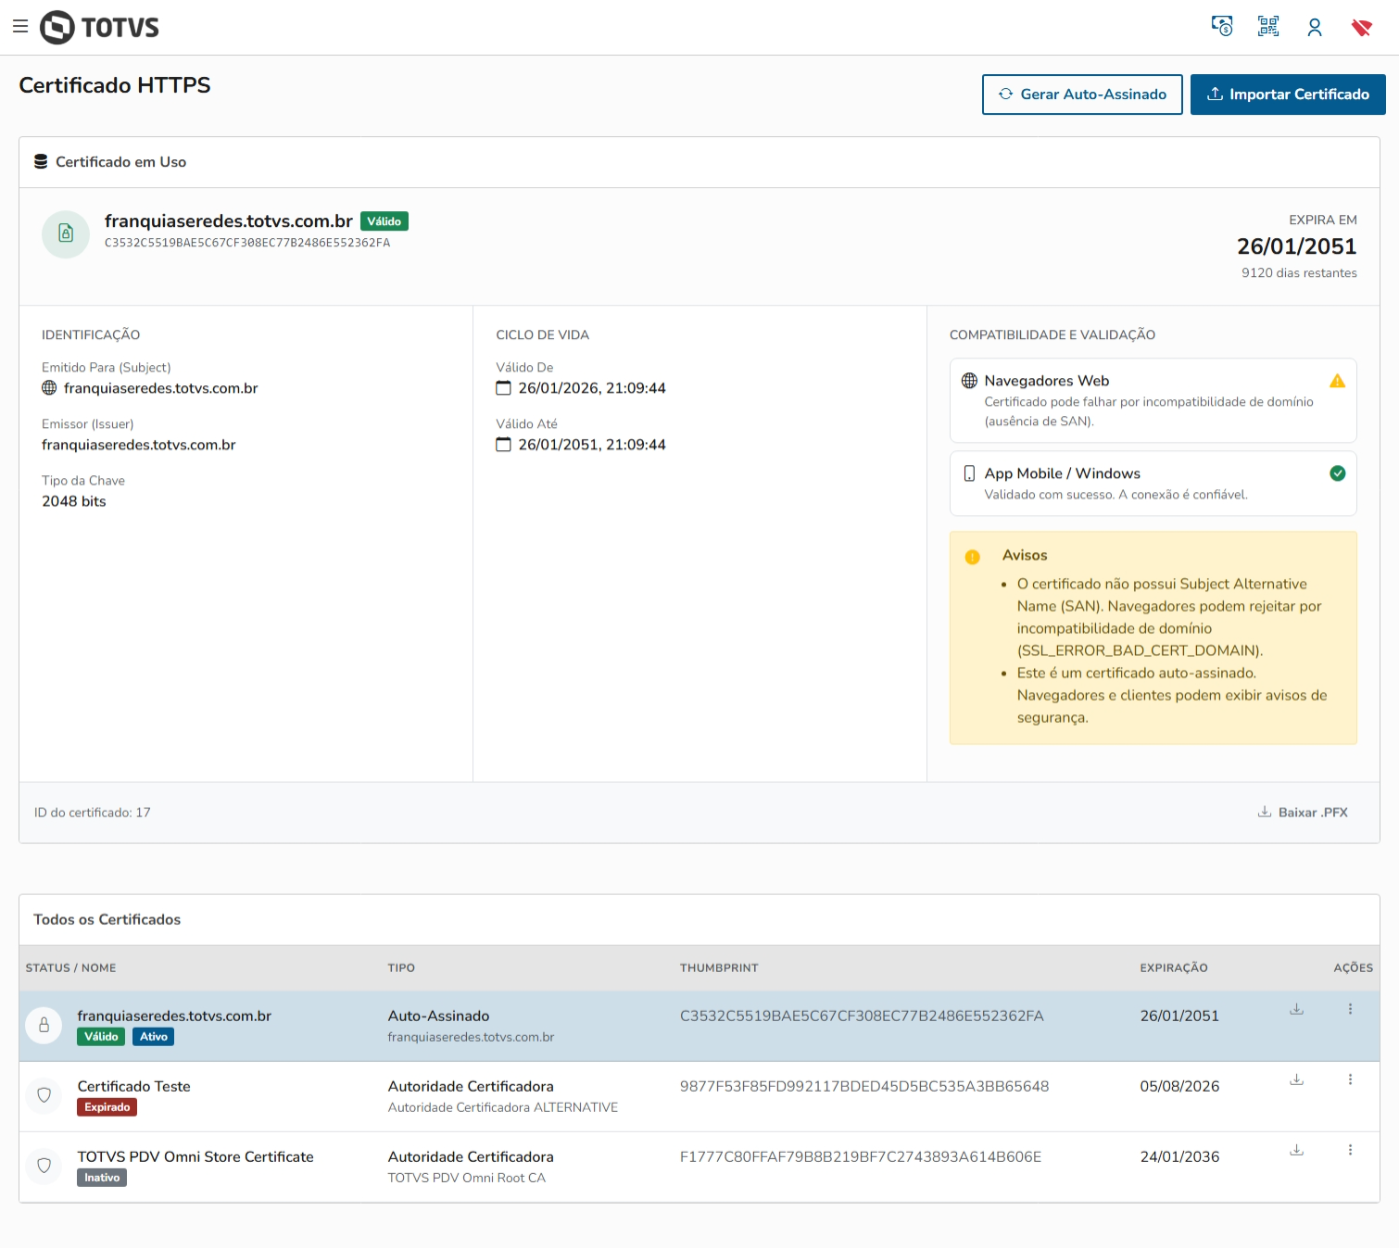This screenshot has height=1248, width=1399.
Task: Click the orange alert icon beside Avisos
Action: [972, 557]
